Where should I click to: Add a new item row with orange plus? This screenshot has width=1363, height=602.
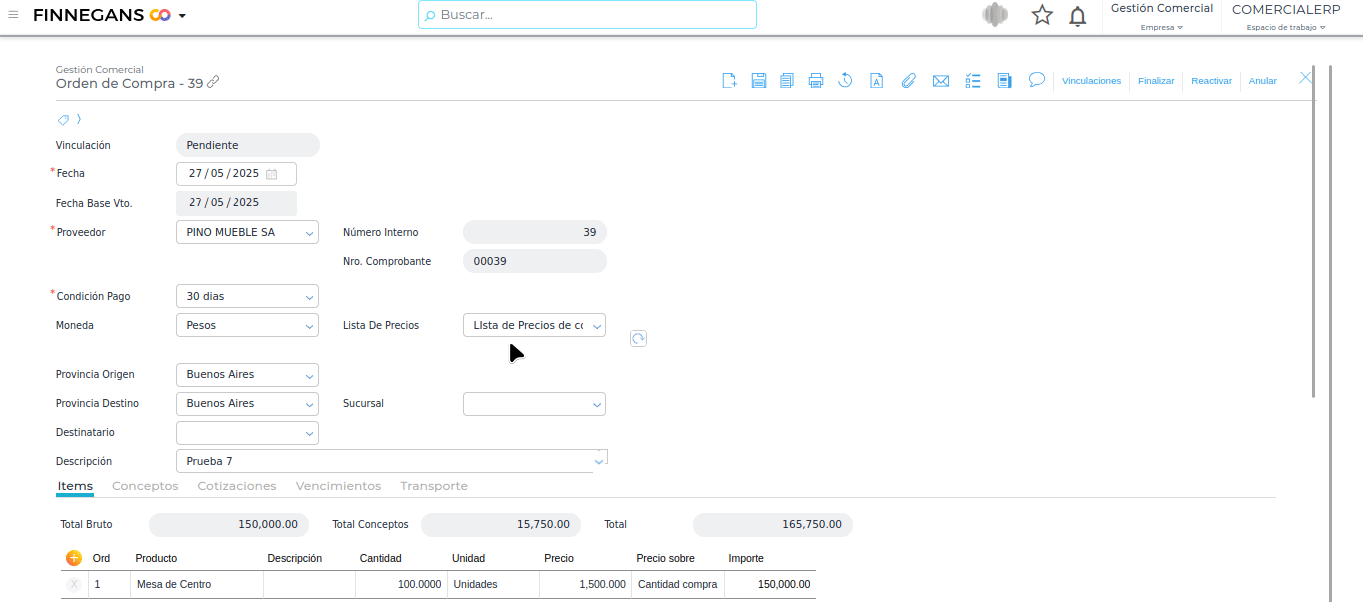pyautogui.click(x=74, y=558)
